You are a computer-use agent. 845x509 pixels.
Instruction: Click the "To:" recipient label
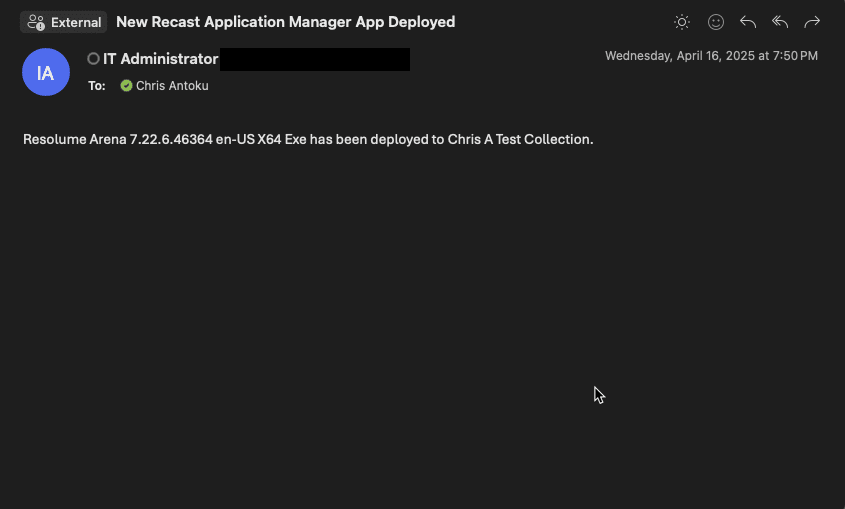pos(97,86)
